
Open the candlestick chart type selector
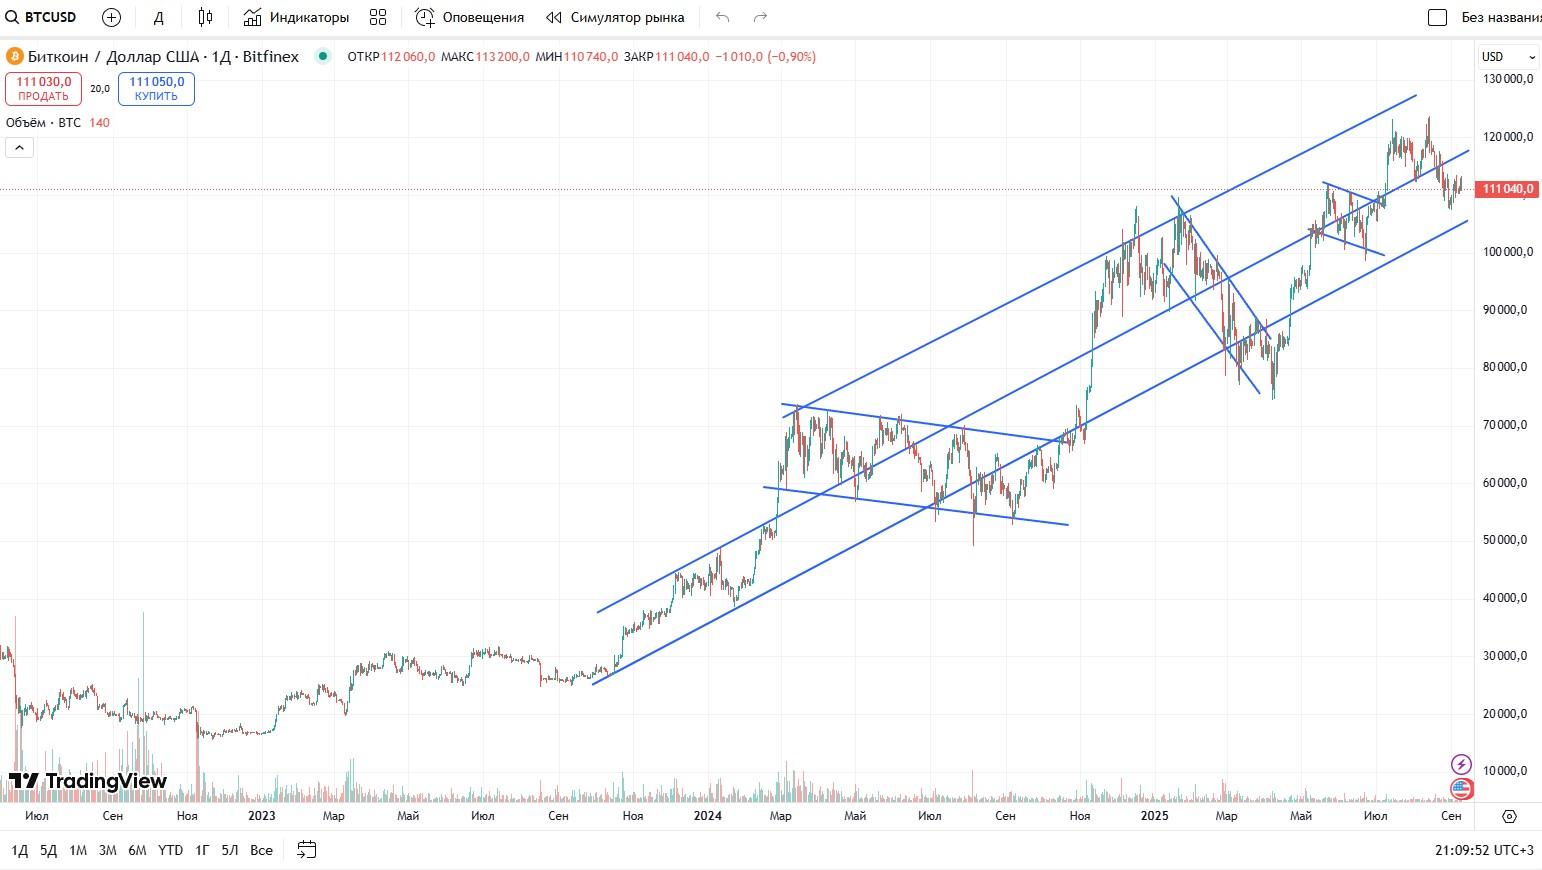[x=205, y=17]
